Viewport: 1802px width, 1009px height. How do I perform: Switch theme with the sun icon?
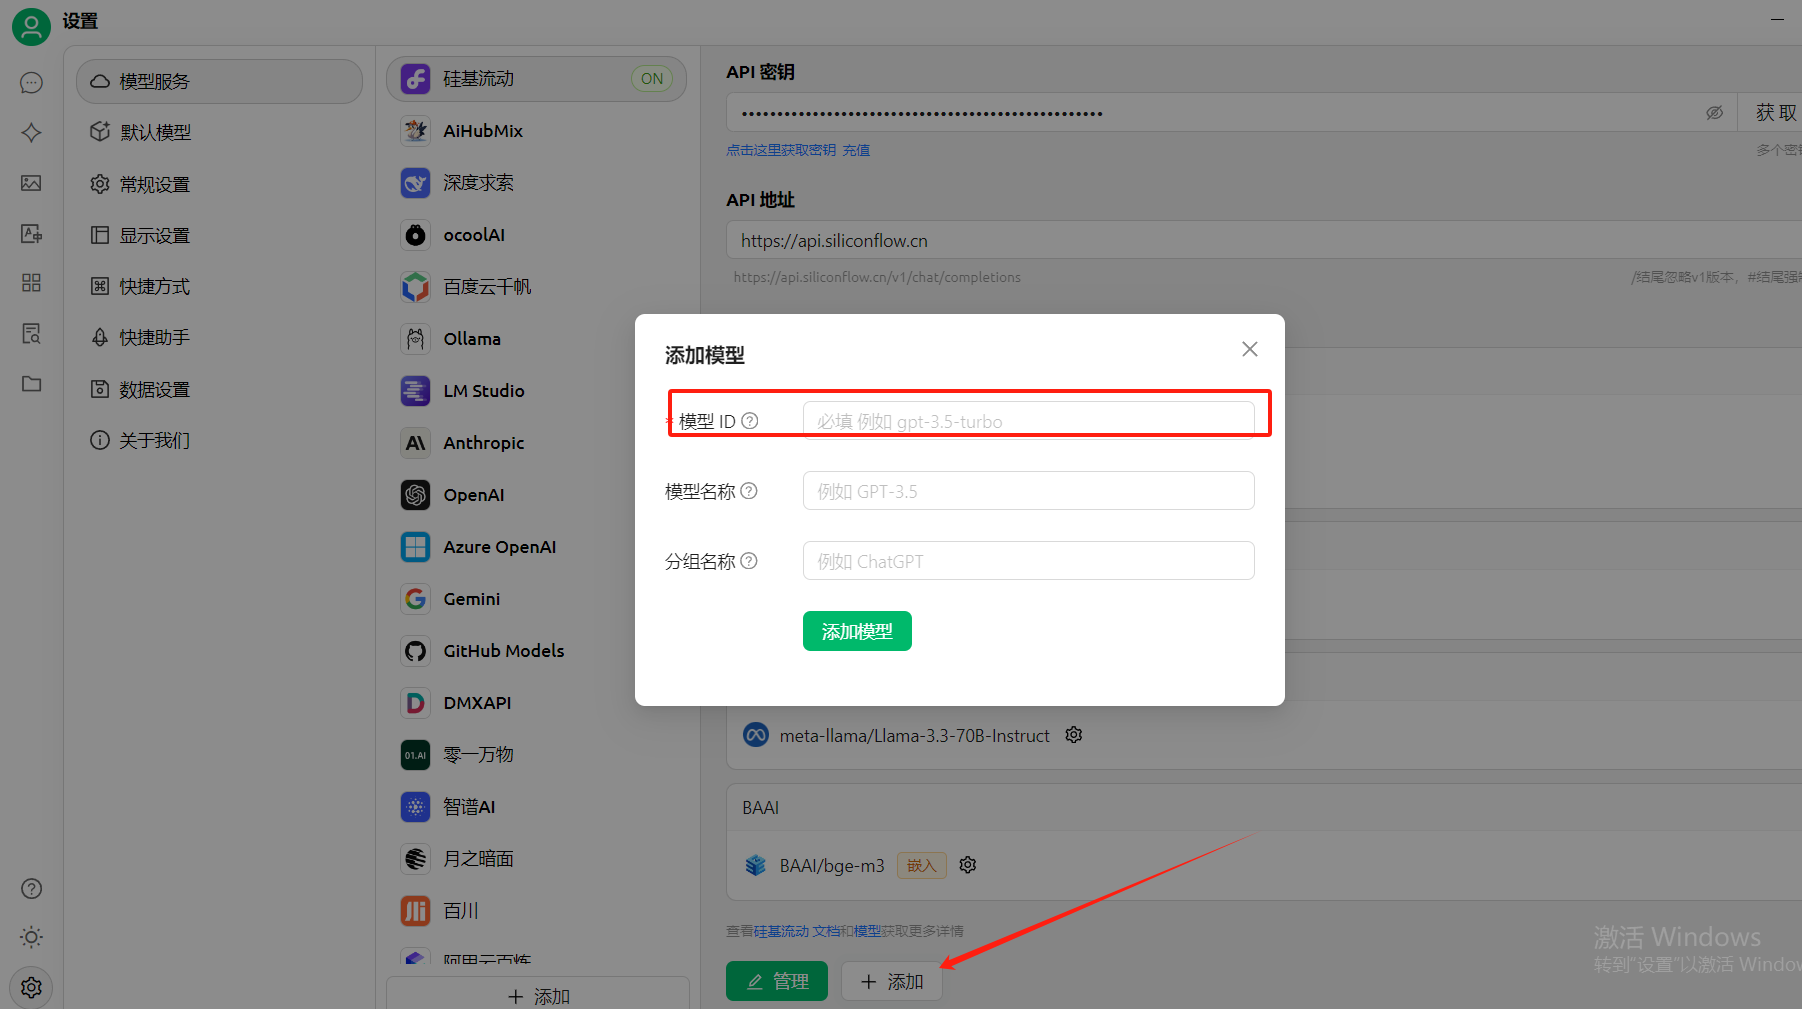click(x=31, y=937)
